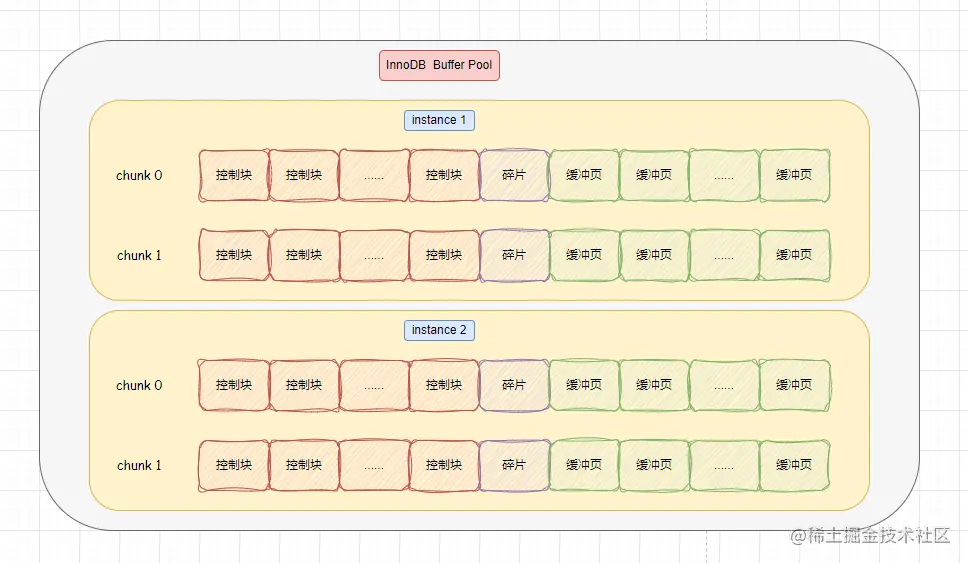Pick 控制块 adjacent to 碎片, instance 2 chunk 1

tap(444, 465)
